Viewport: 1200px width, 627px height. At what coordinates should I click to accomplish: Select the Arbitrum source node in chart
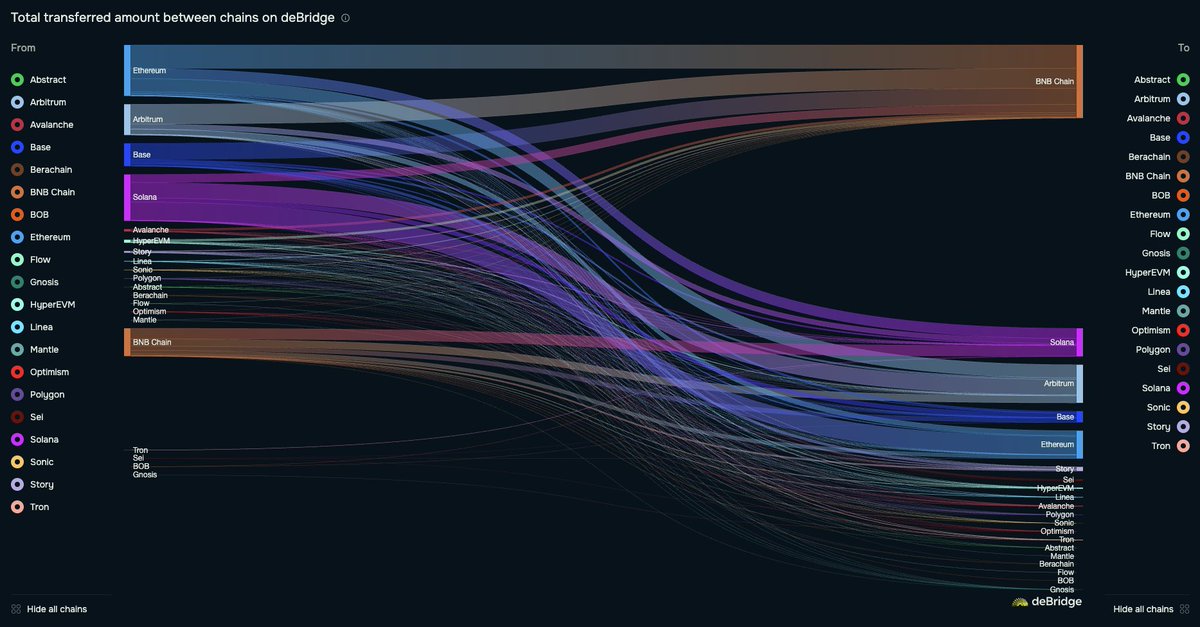(127, 119)
